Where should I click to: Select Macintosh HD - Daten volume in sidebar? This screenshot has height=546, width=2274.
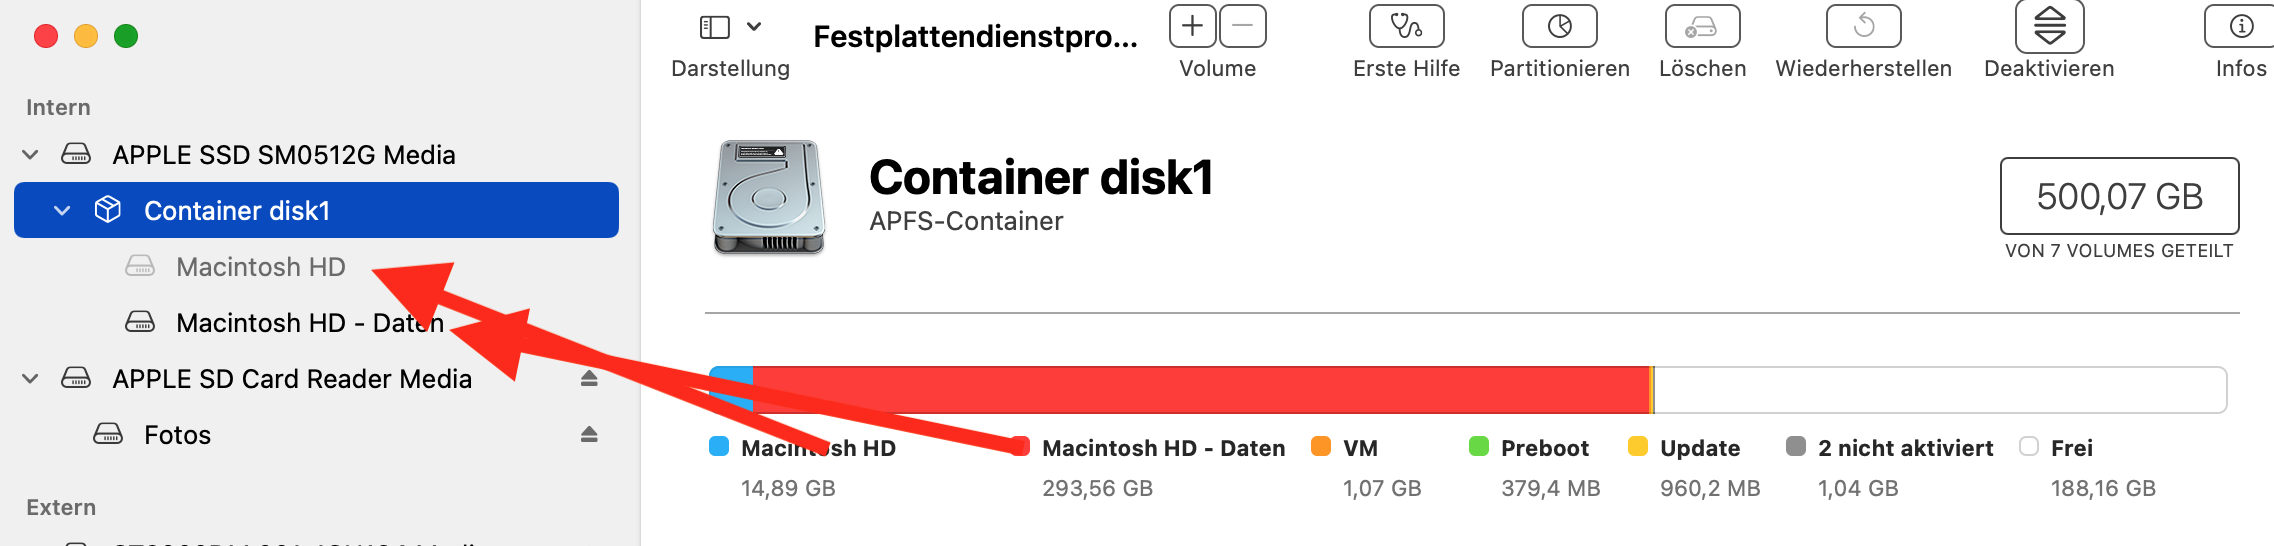pos(300,323)
